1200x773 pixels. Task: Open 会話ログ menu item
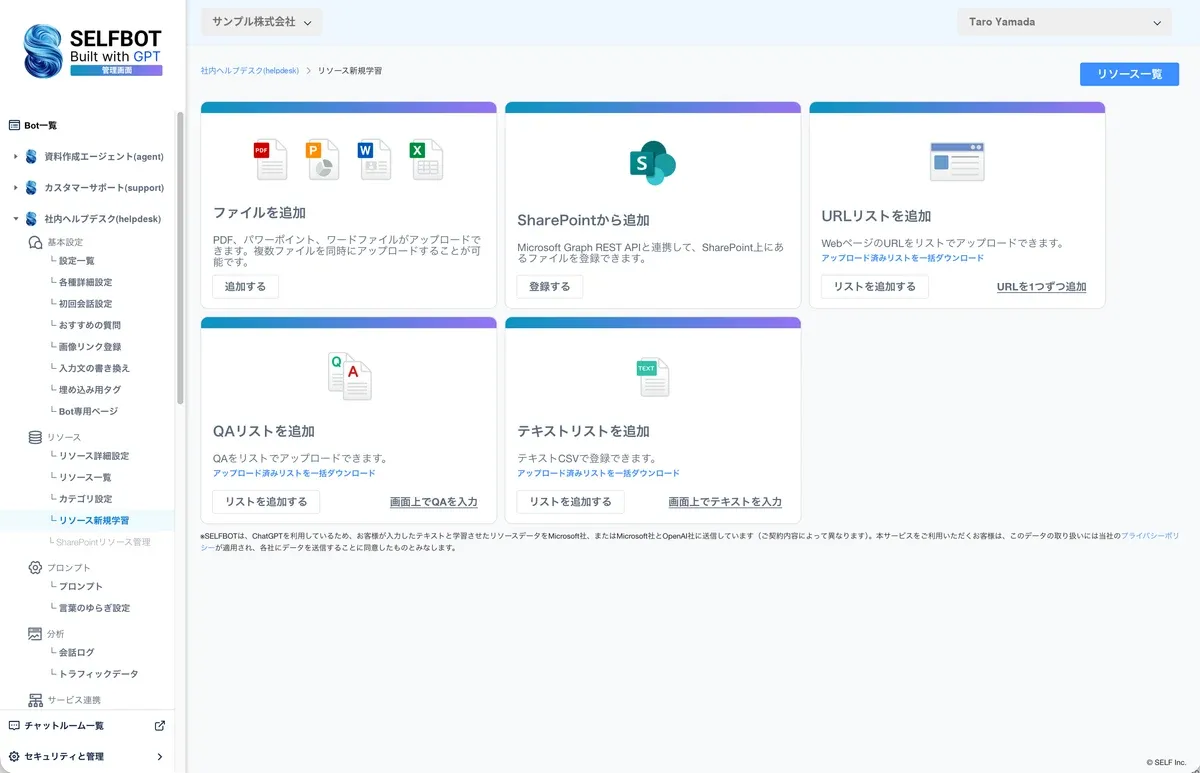point(77,652)
